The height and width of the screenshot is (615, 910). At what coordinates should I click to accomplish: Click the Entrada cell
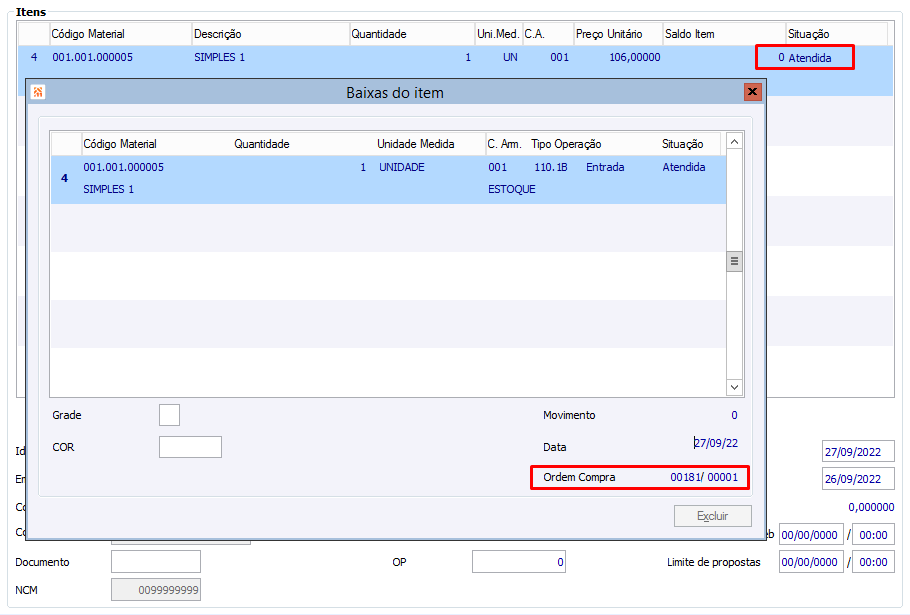tap(605, 167)
